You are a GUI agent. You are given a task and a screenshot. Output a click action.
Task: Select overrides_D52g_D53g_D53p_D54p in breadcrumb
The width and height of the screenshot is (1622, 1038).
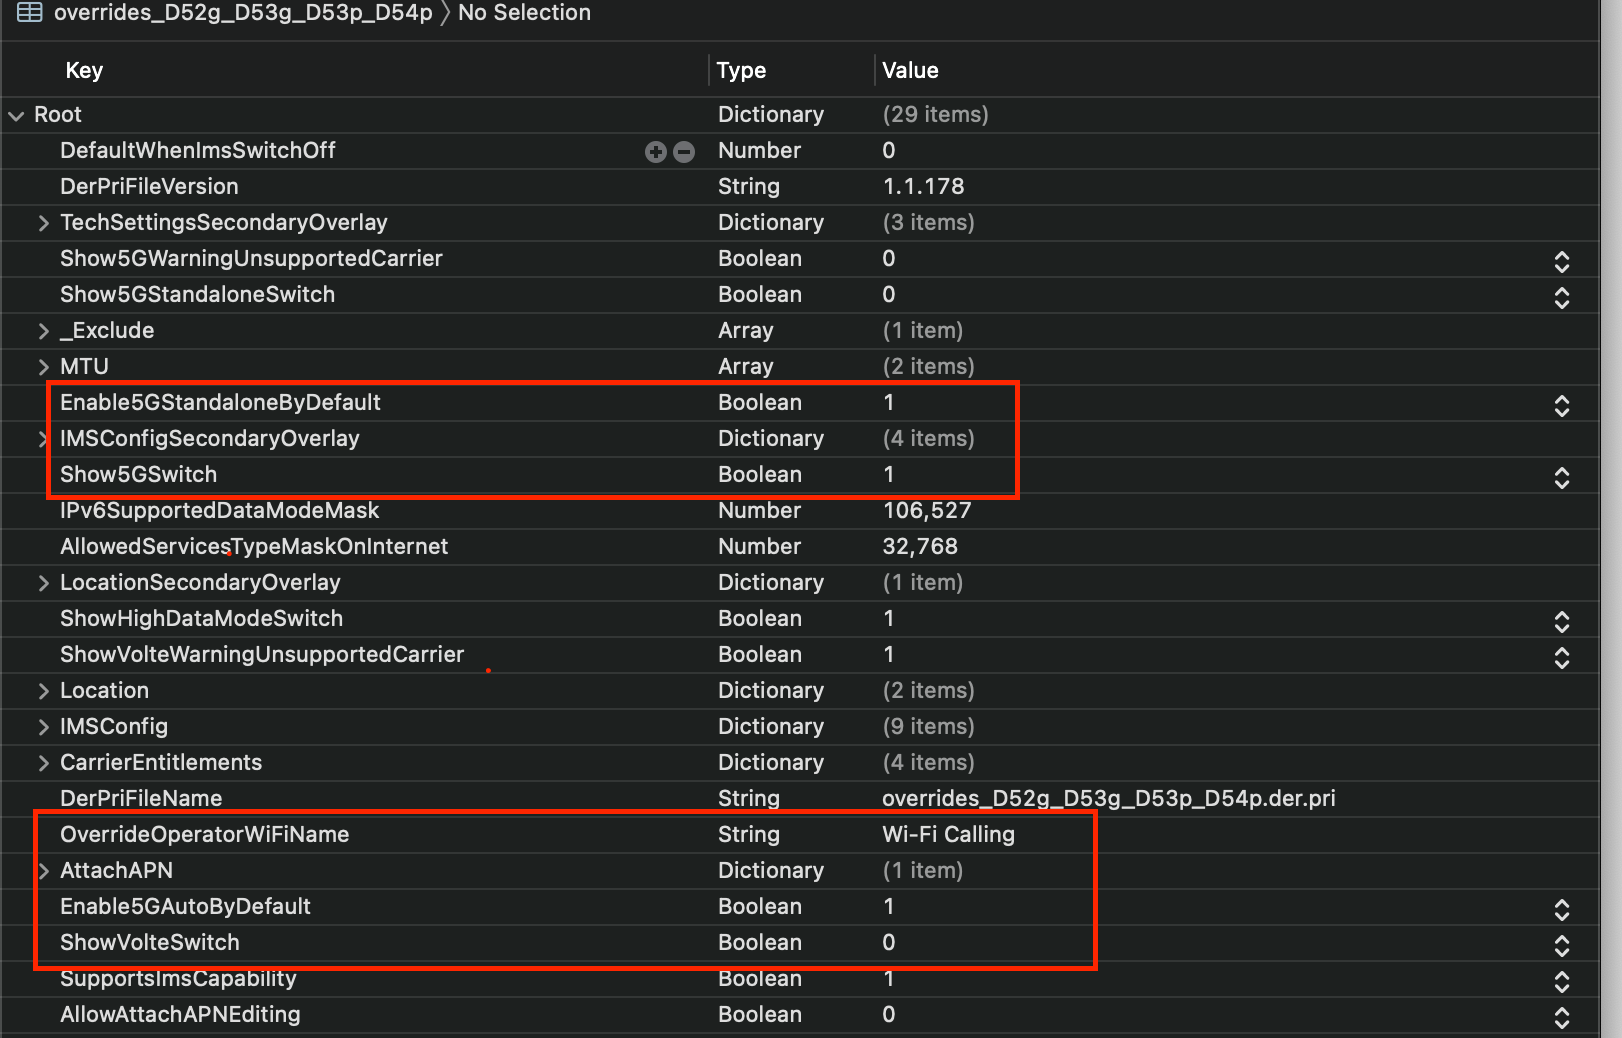[243, 13]
